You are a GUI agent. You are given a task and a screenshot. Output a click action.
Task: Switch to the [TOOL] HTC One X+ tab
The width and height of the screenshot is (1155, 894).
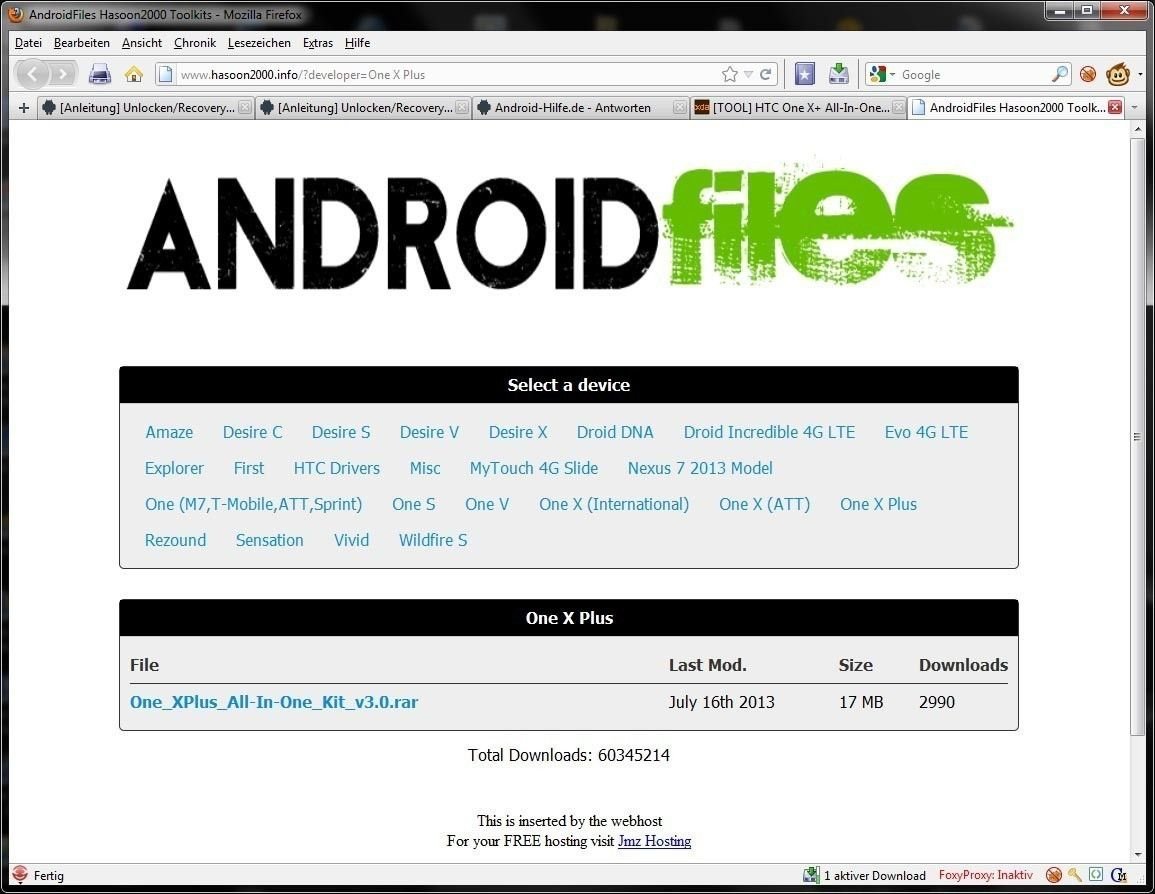799,108
